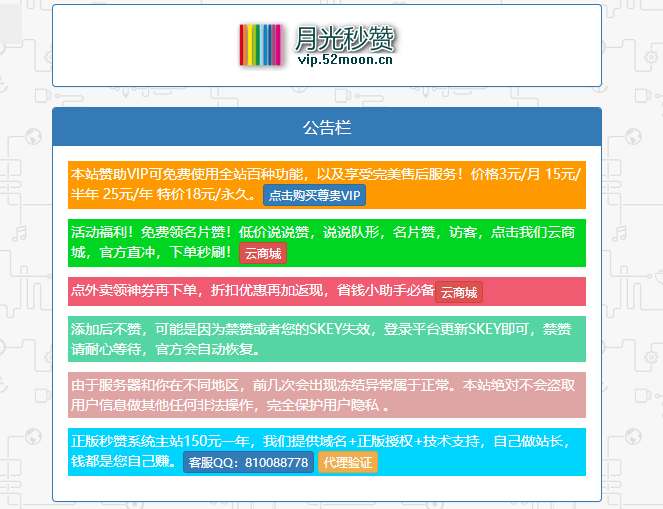Open 云商城 in the red coupon notice
This screenshot has height=509, width=663.
[459, 293]
